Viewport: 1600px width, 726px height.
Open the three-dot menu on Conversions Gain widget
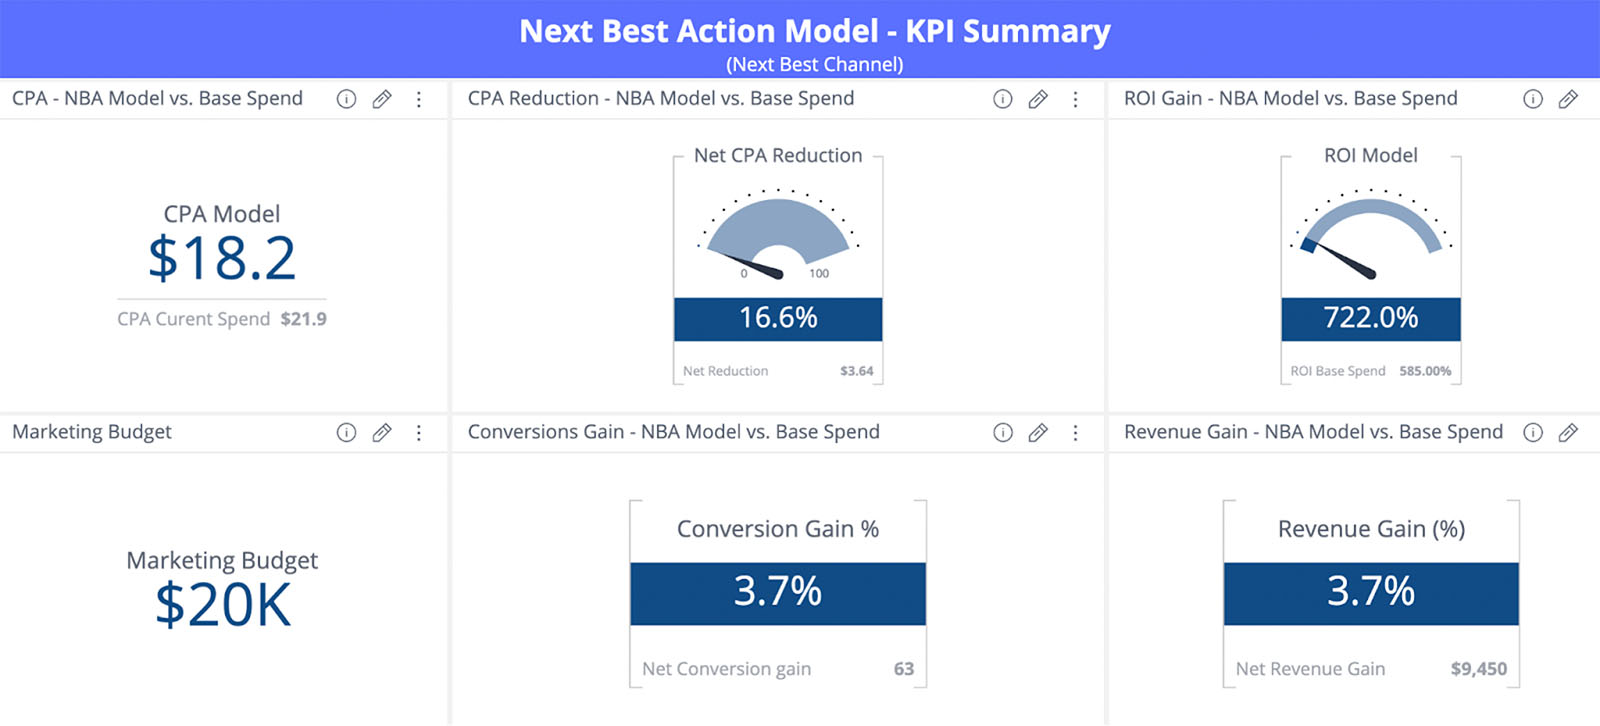(x=1076, y=433)
